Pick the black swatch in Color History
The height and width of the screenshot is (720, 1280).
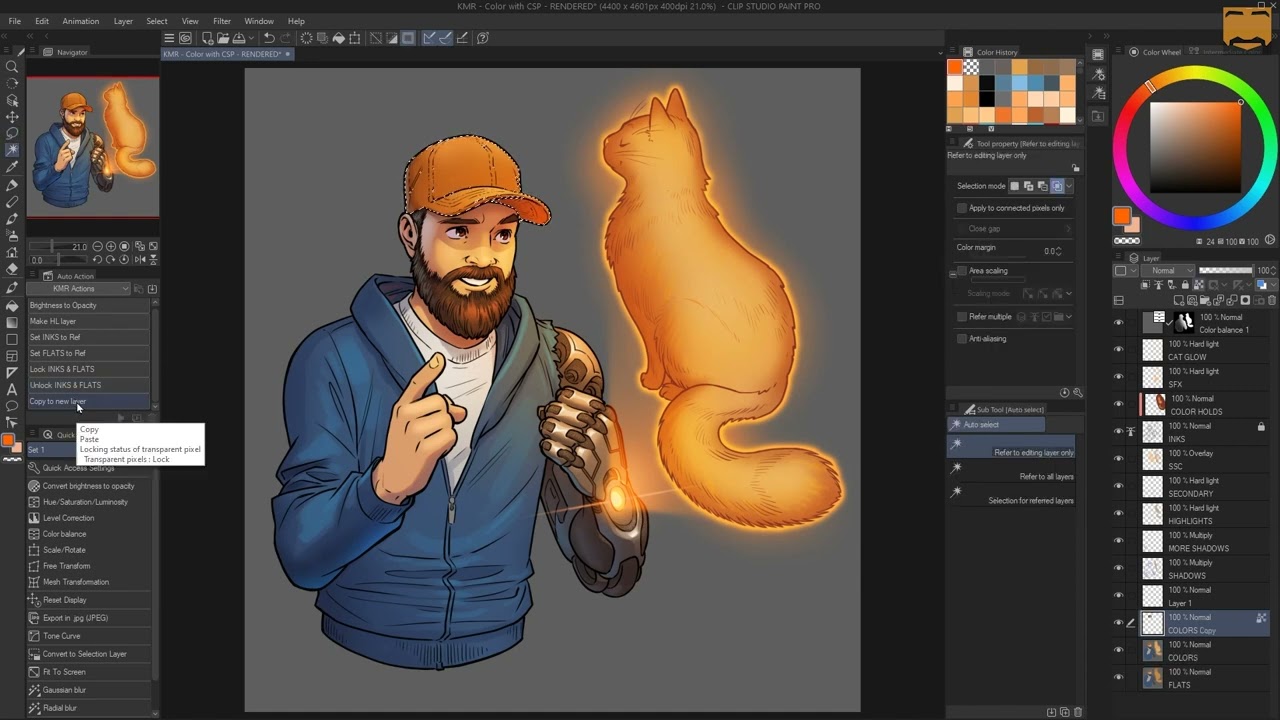point(987,99)
